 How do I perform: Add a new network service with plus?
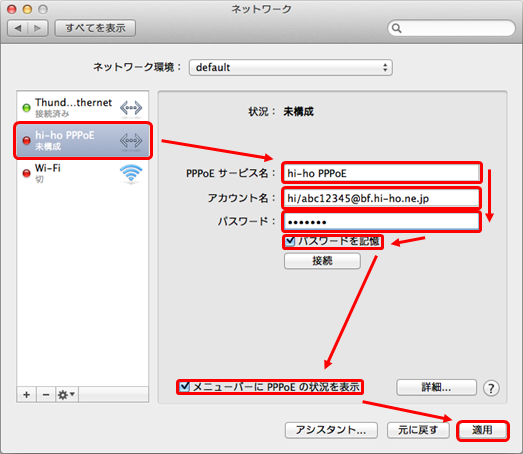27,395
